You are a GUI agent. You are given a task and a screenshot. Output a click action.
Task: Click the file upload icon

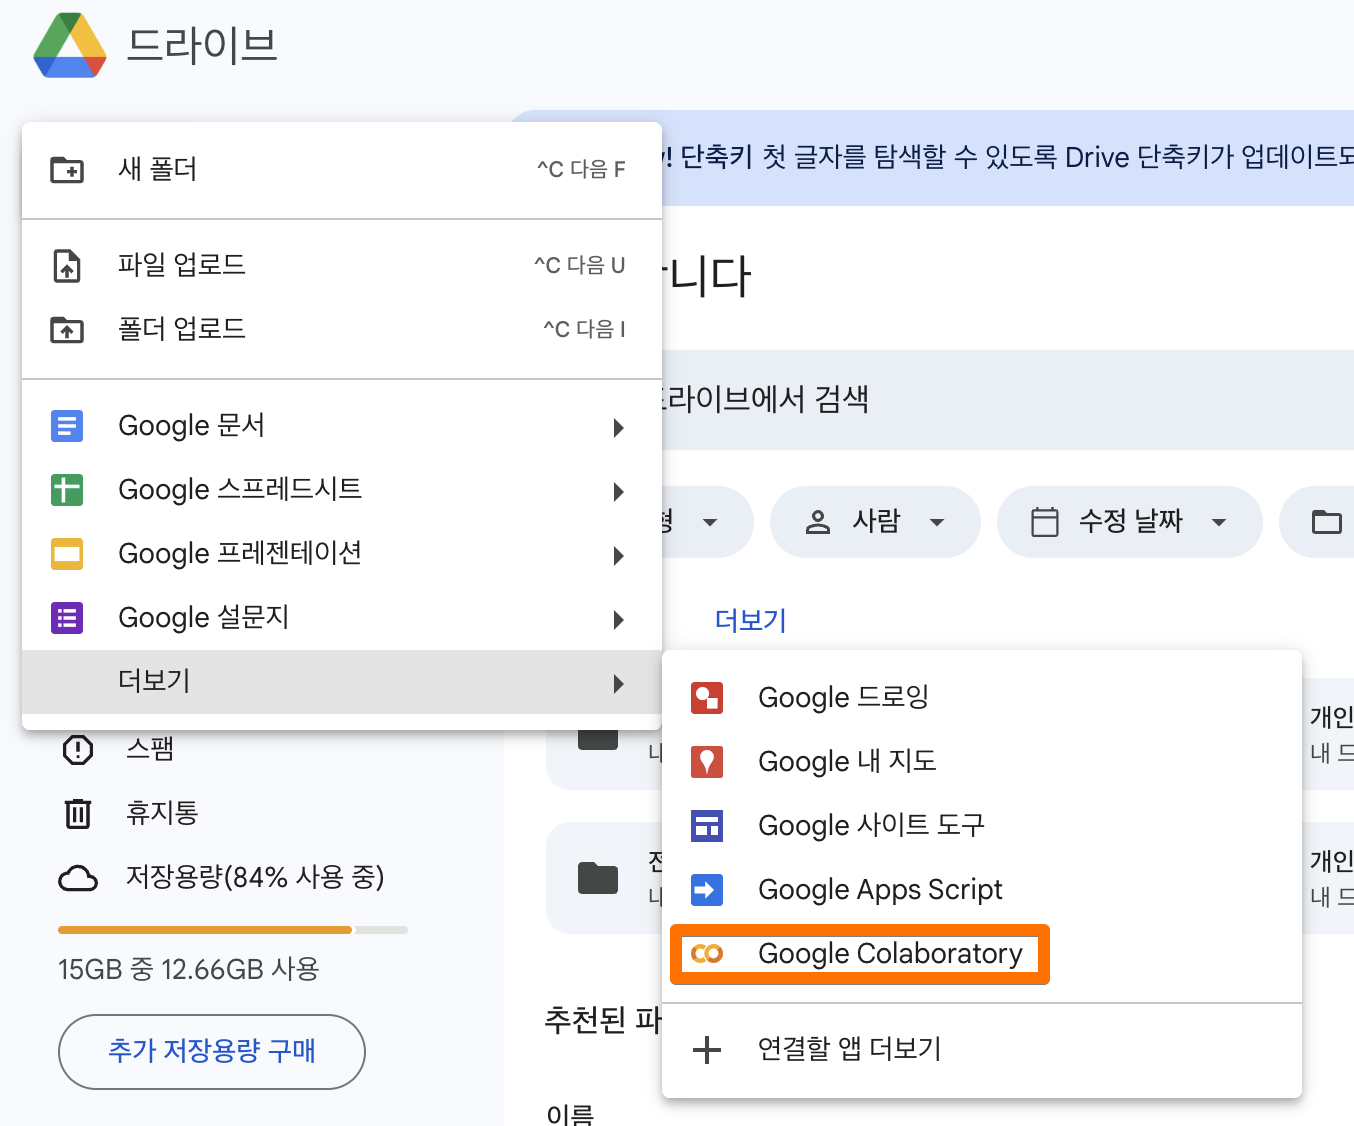pyautogui.click(x=67, y=266)
